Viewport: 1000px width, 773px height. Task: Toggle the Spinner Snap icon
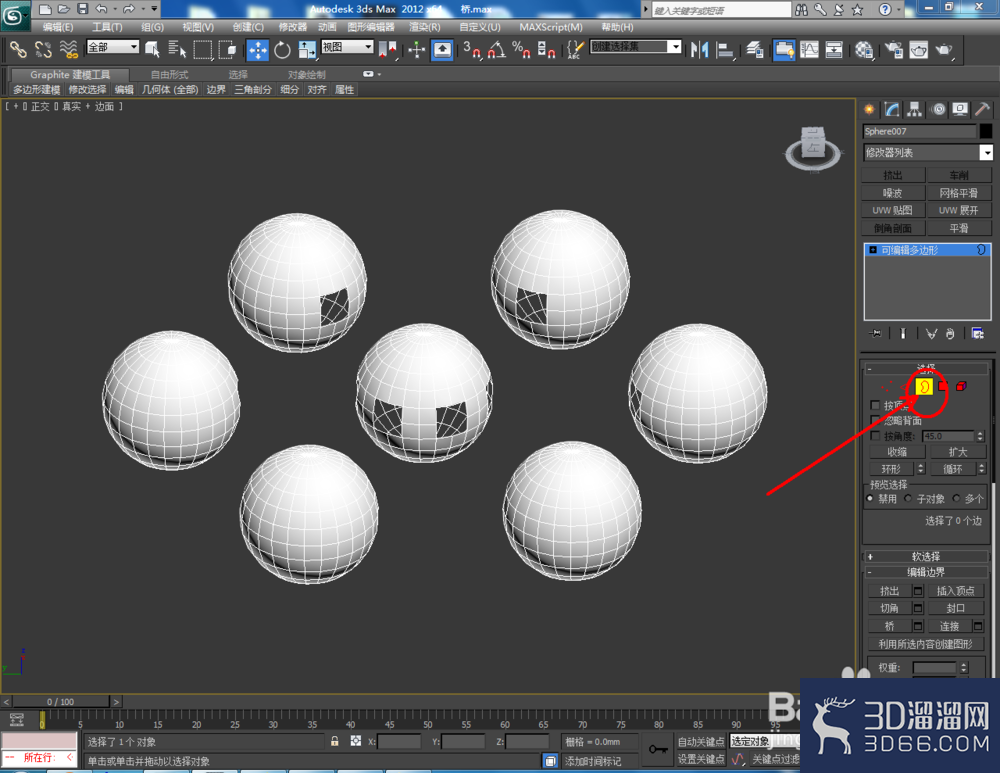tap(546, 50)
